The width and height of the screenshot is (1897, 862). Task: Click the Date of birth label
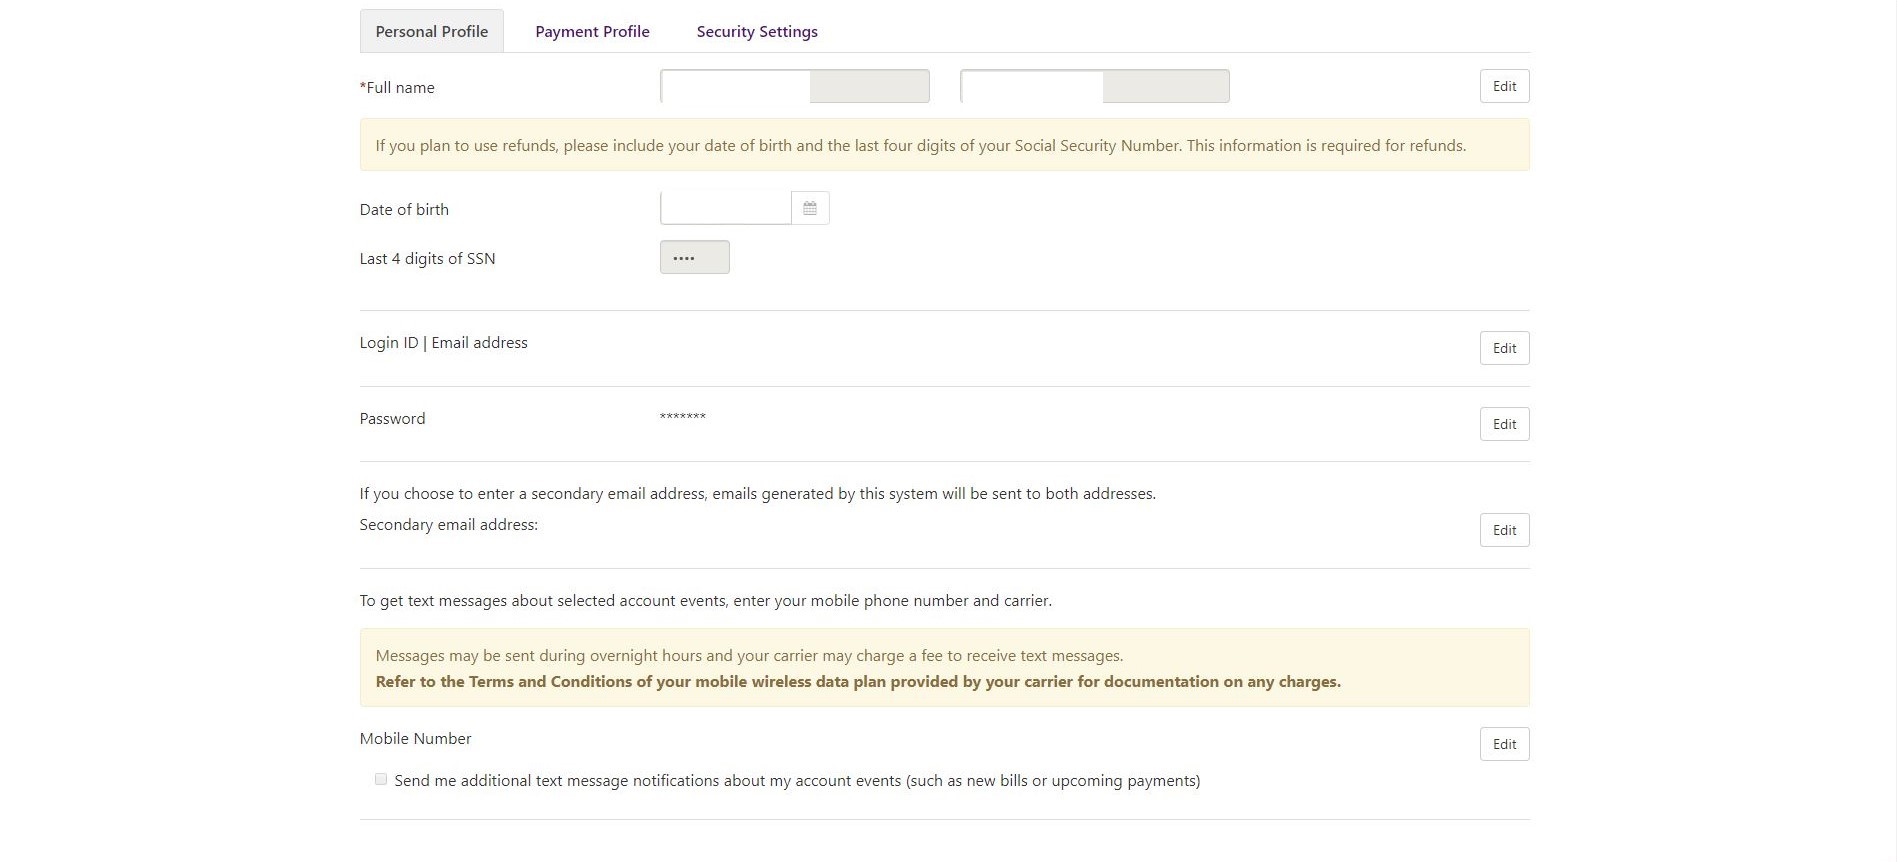[404, 210]
